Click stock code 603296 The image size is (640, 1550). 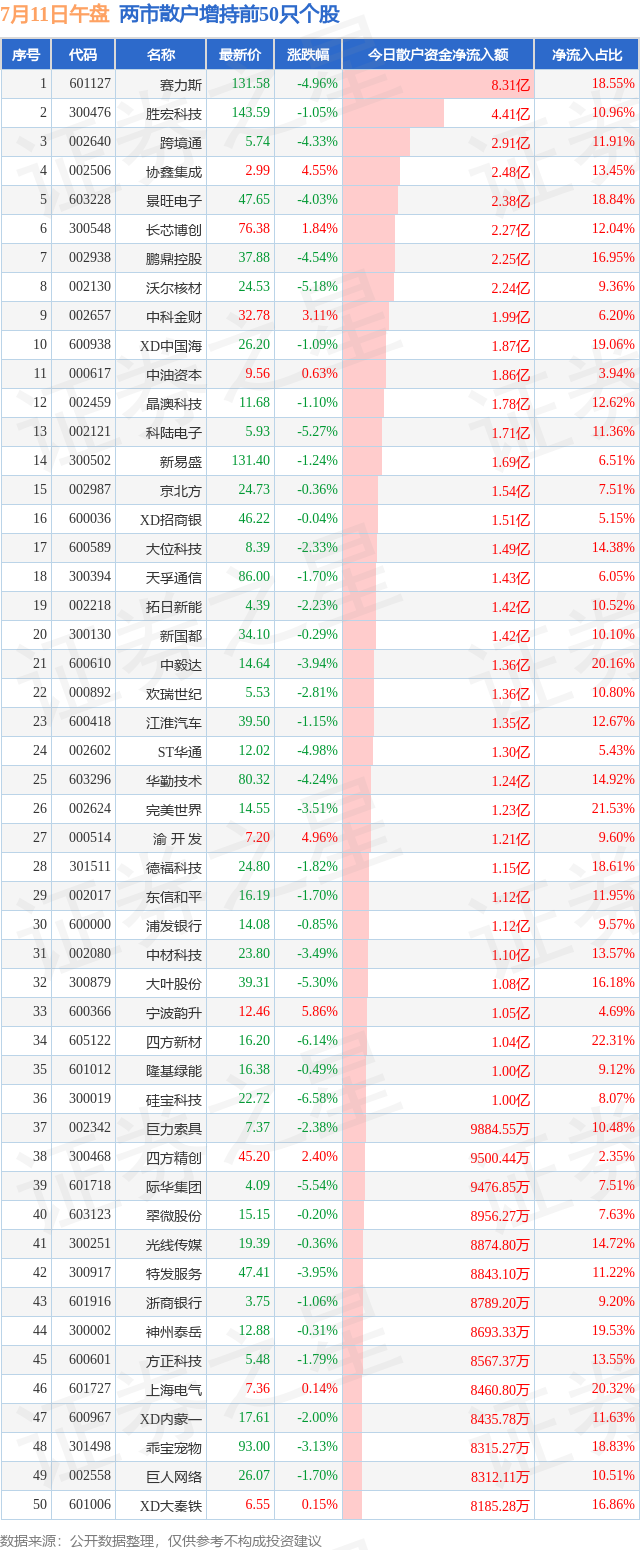click(90, 780)
